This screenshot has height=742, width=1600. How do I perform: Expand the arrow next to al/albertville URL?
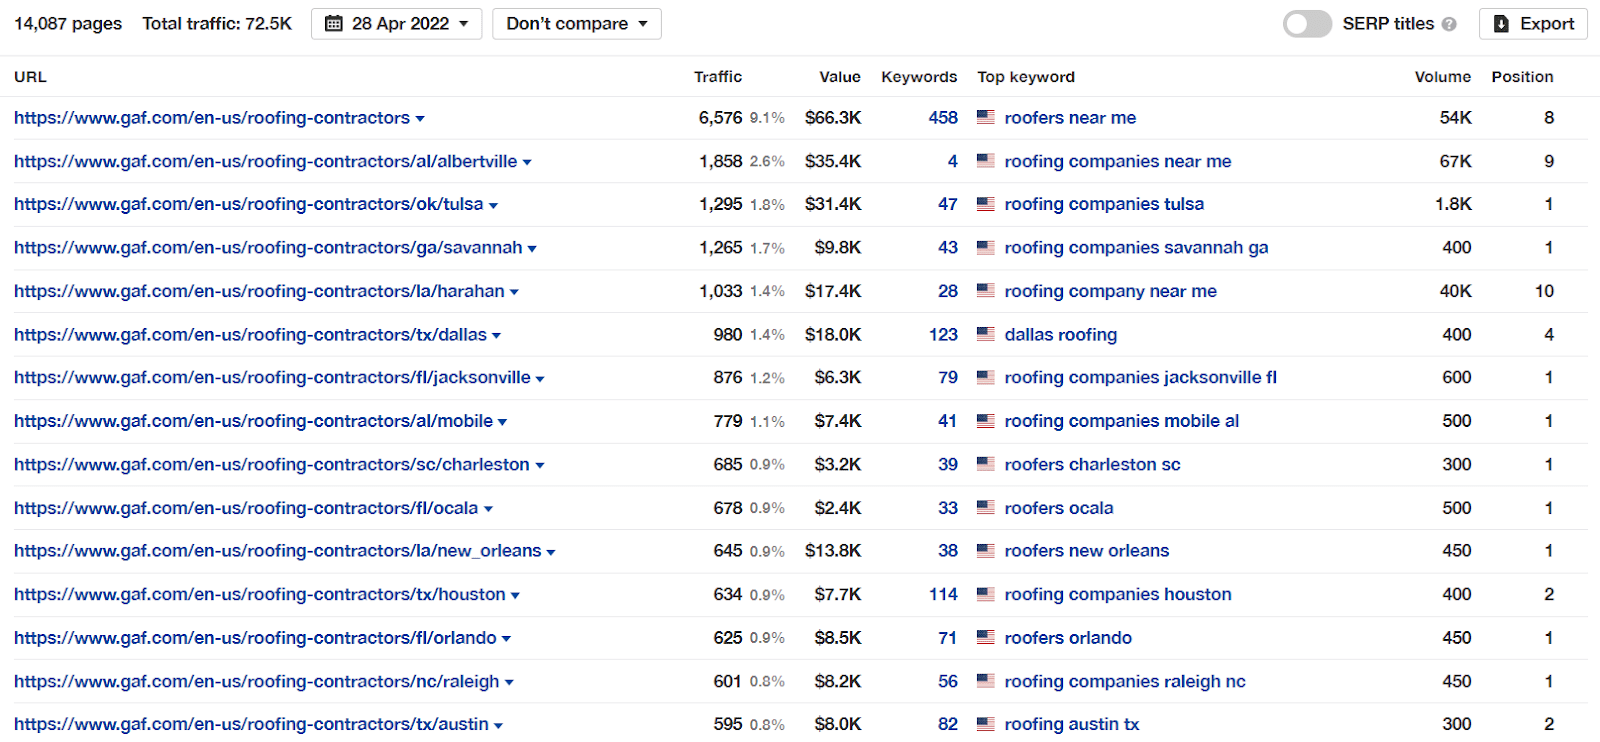pyautogui.click(x=527, y=162)
